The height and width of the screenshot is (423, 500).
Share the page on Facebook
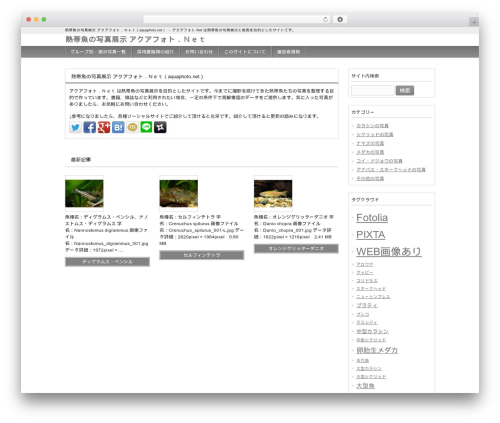point(89,127)
